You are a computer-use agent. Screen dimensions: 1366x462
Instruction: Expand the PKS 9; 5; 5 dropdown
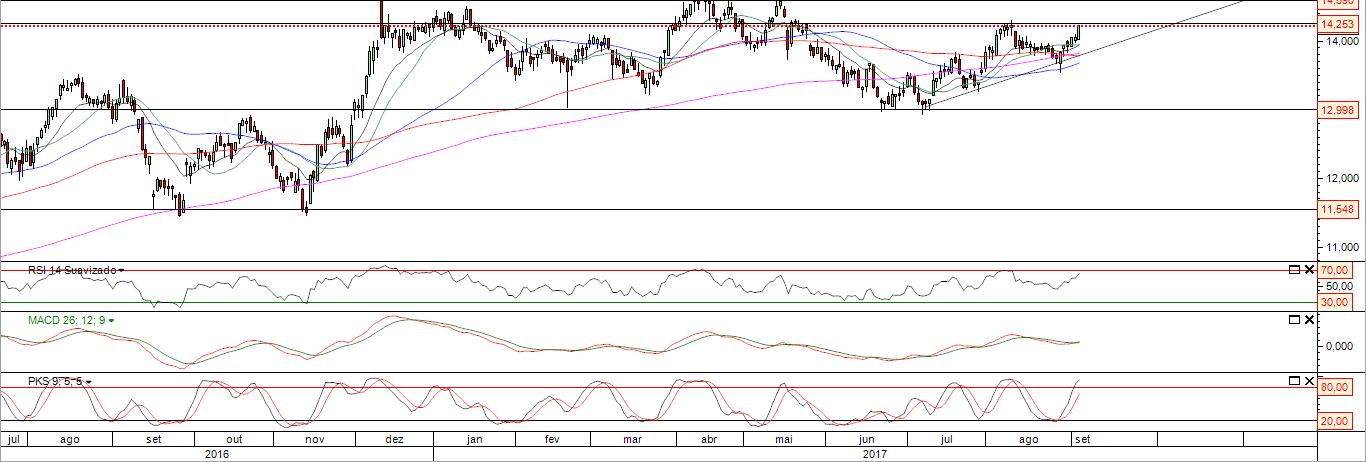(x=92, y=382)
